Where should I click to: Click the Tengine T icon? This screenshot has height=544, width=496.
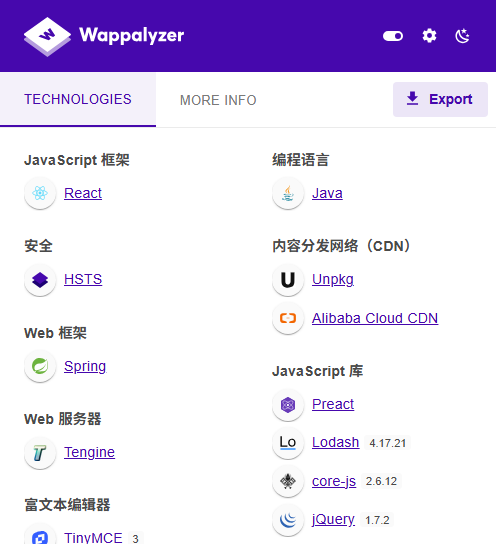point(40,453)
